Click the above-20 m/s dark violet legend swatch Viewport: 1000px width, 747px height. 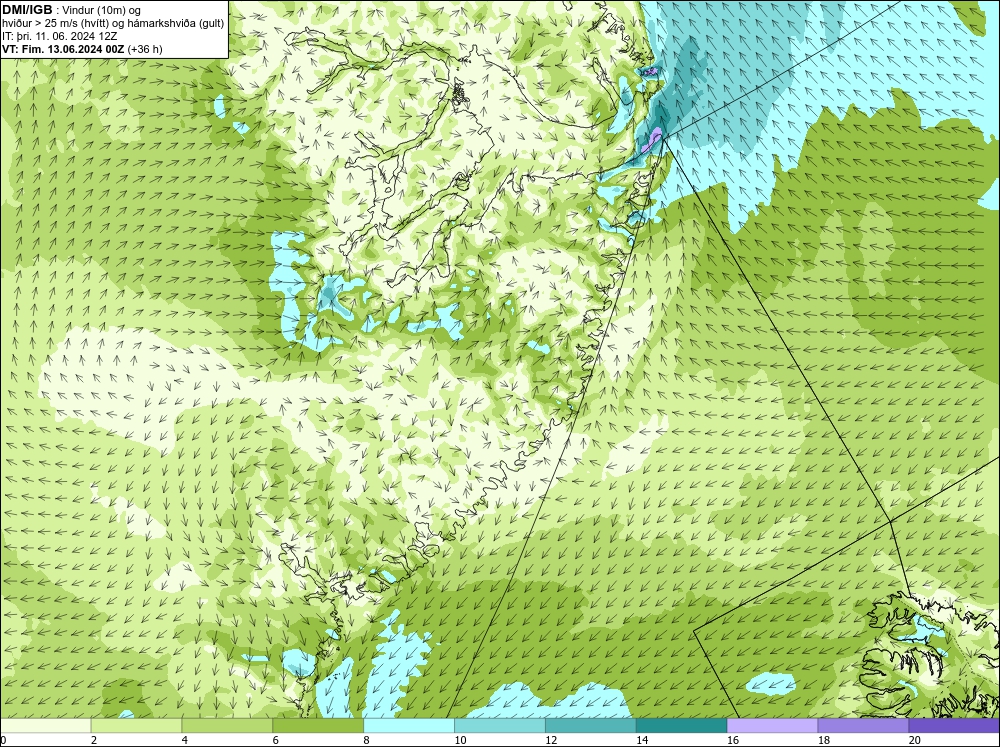coord(954,726)
